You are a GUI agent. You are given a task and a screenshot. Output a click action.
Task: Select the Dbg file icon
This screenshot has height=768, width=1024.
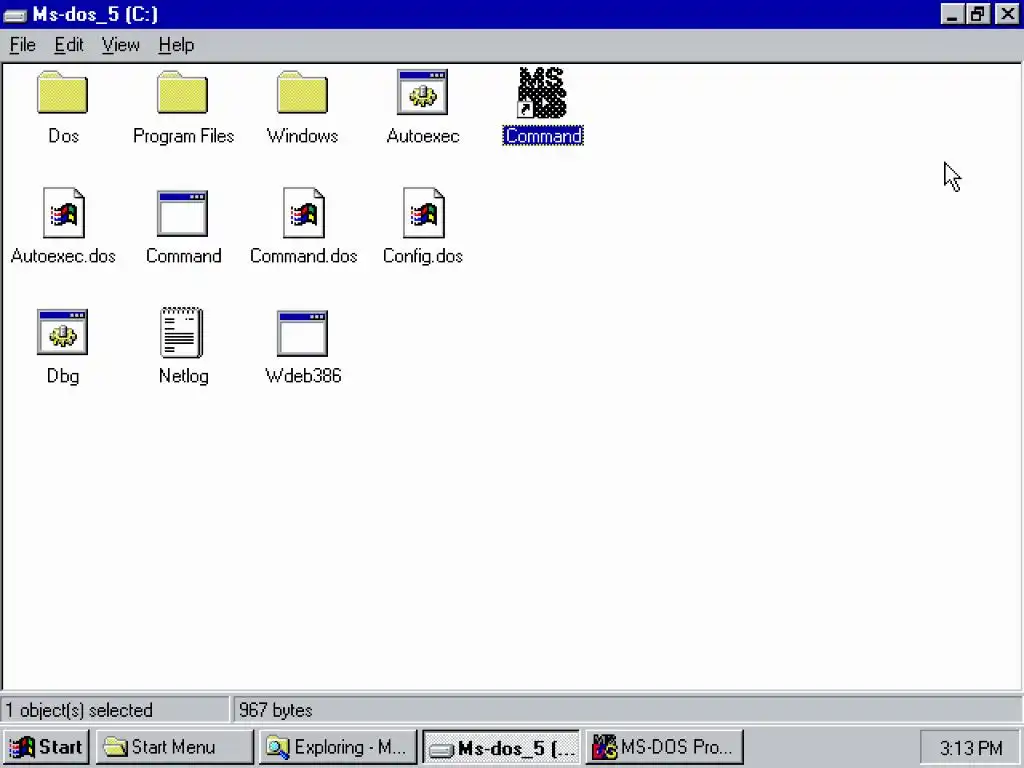pos(63,332)
